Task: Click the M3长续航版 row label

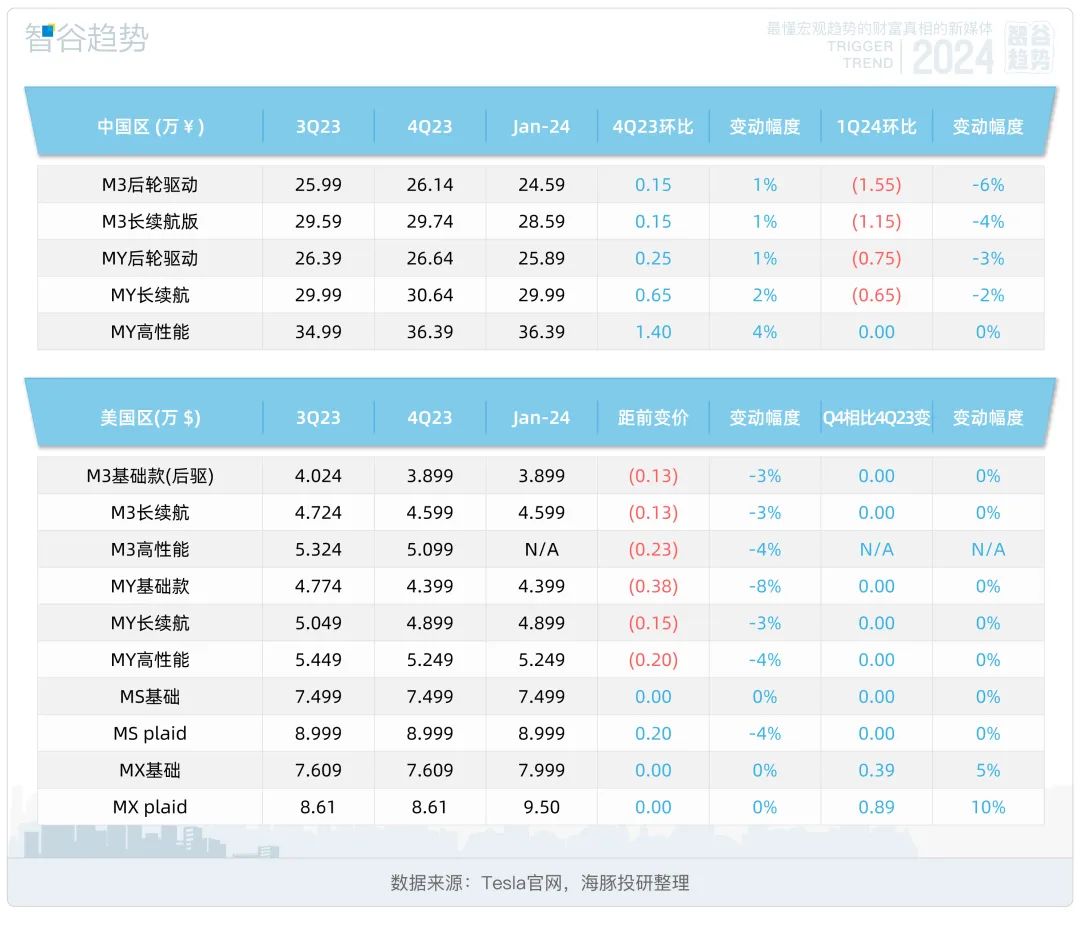Action: [150, 221]
